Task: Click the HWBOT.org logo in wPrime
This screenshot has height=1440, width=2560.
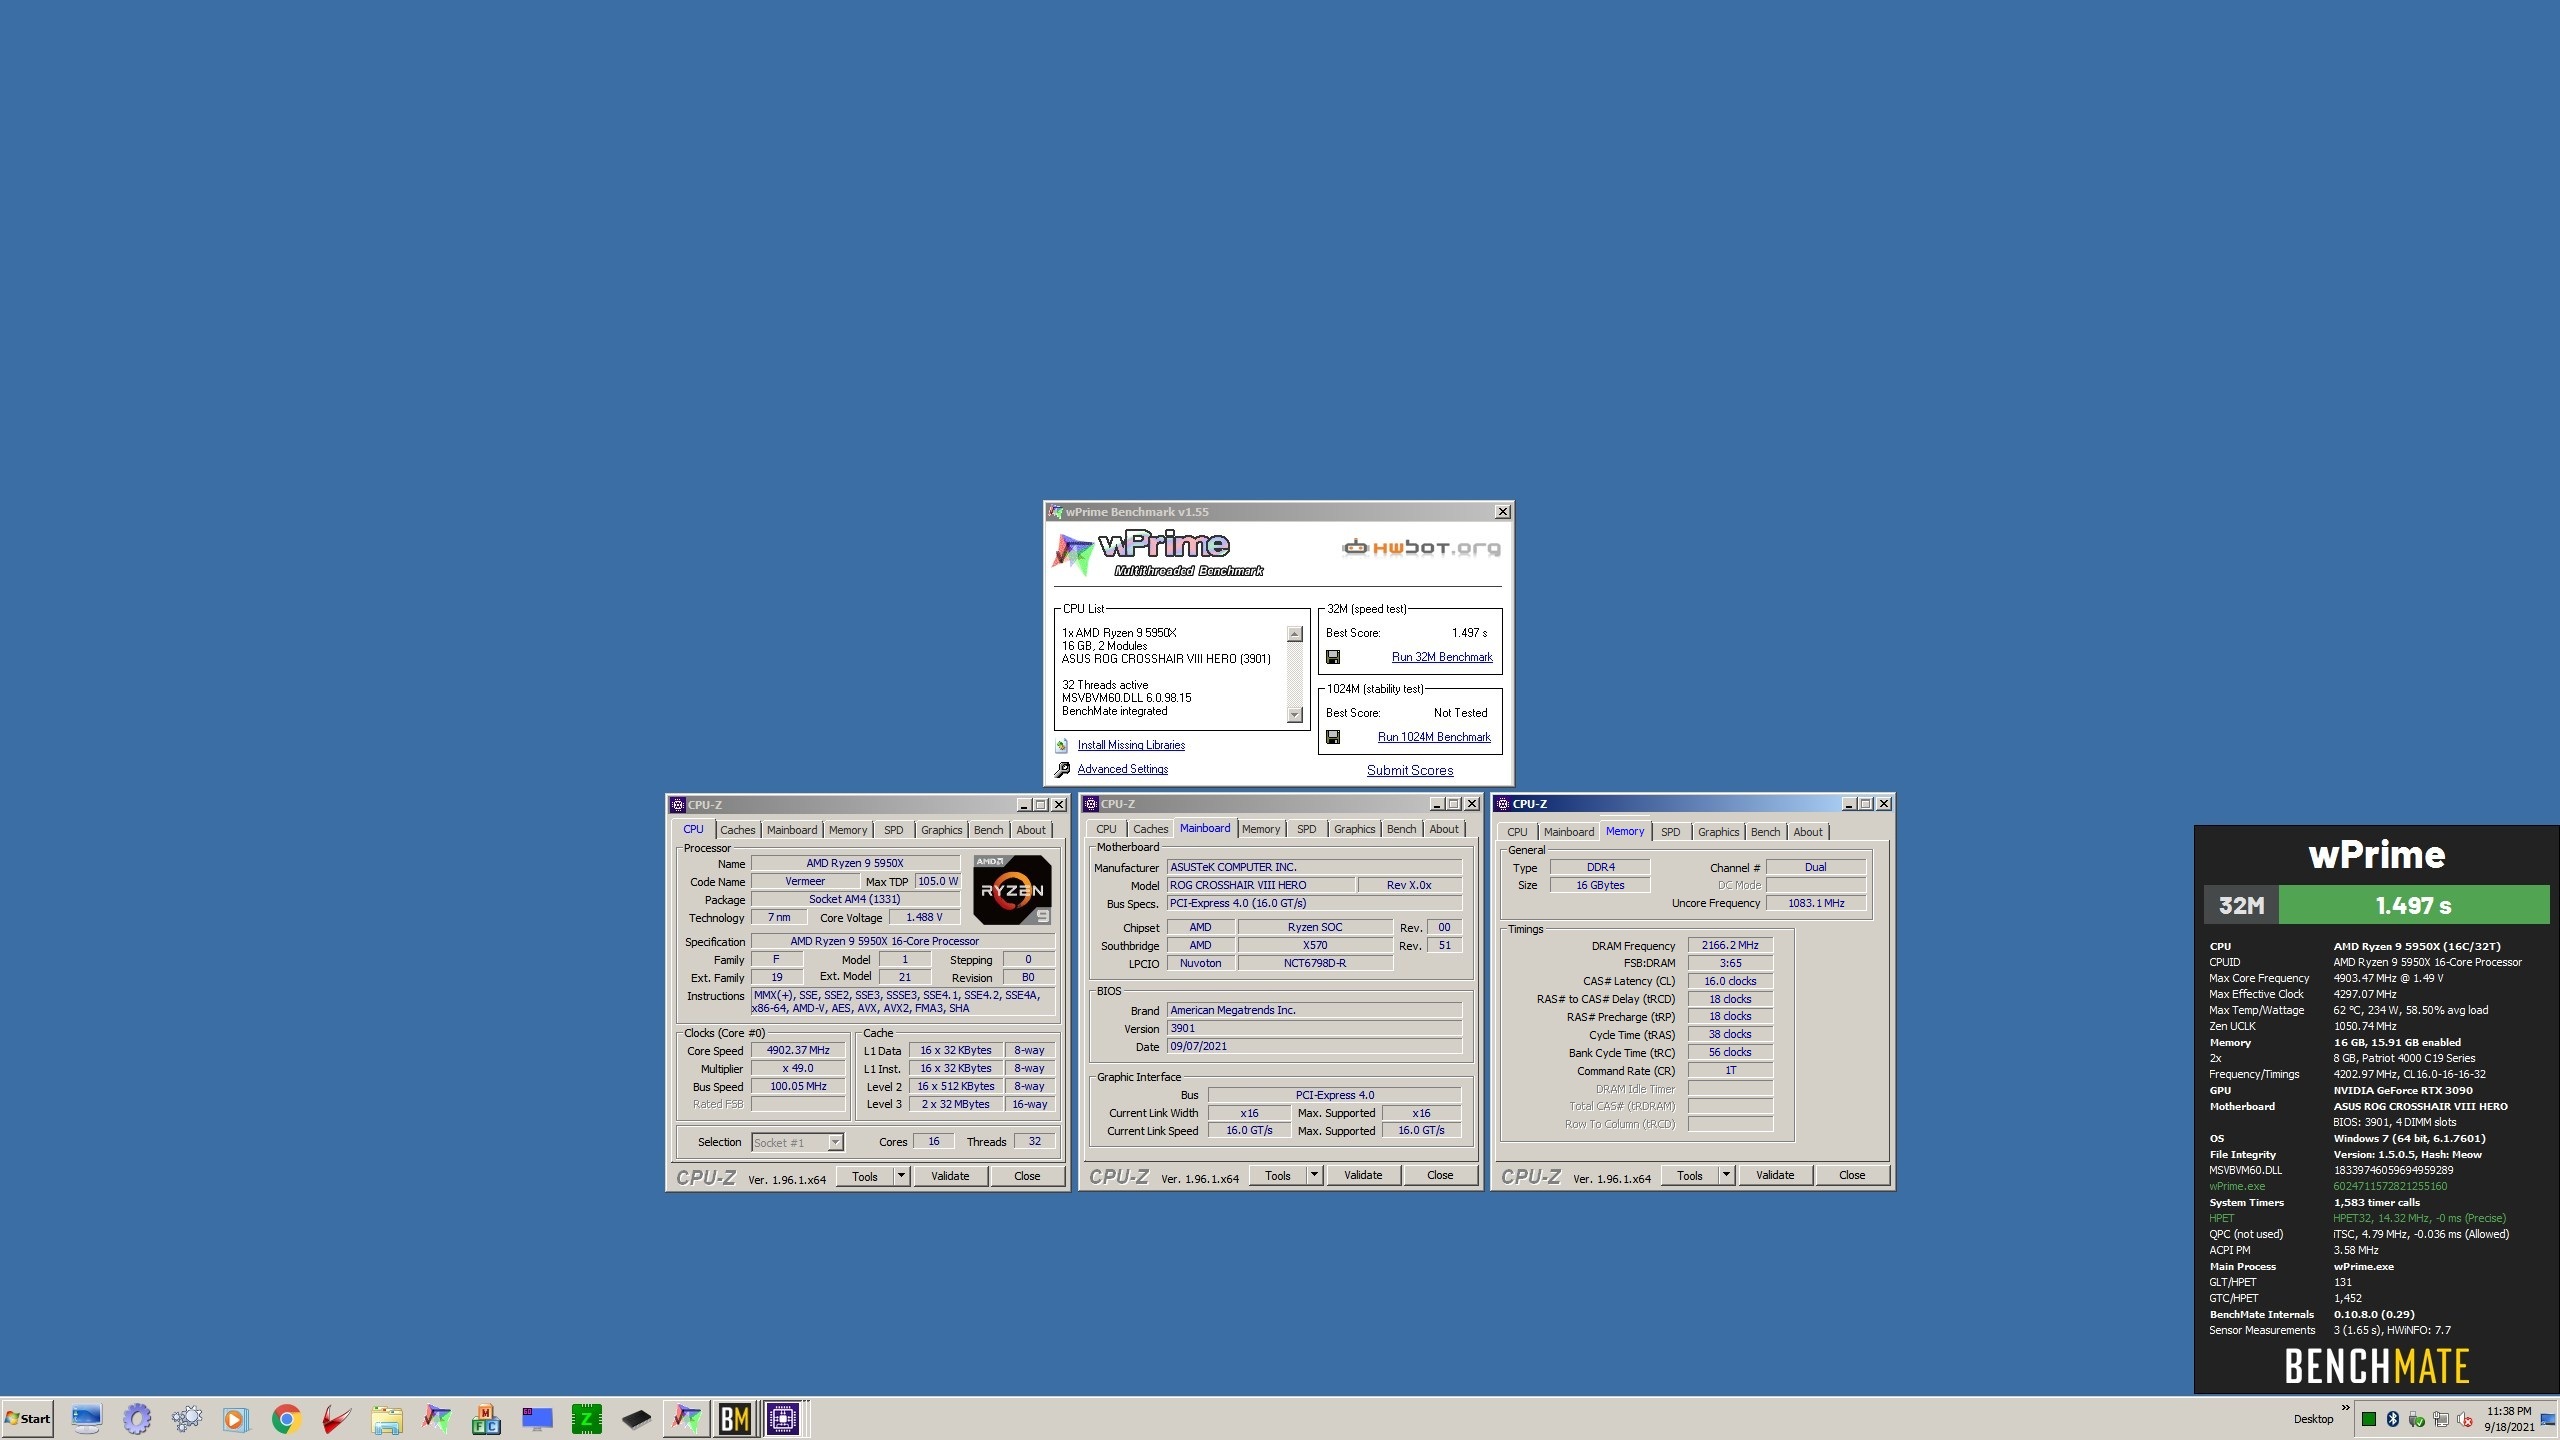Action: 1421,548
